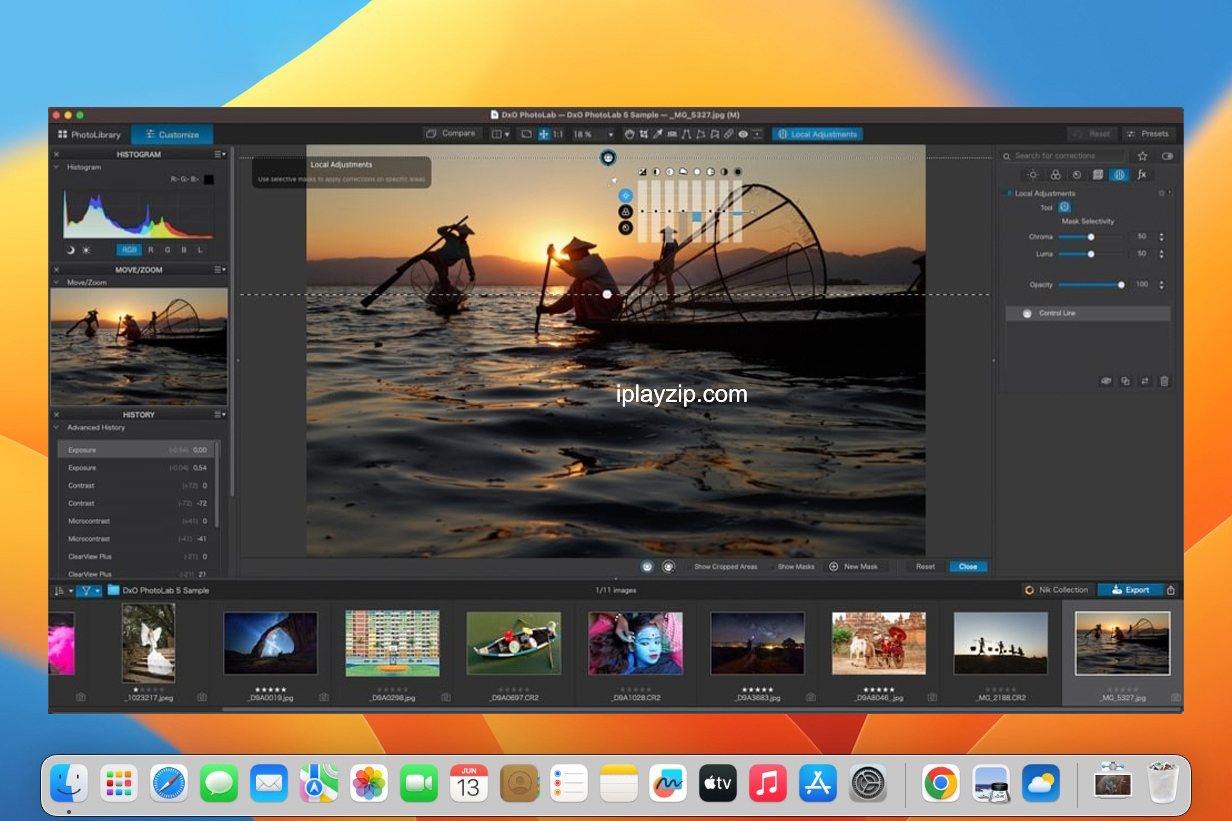
Task: Select the RGB channel histogram tab
Action: point(129,250)
